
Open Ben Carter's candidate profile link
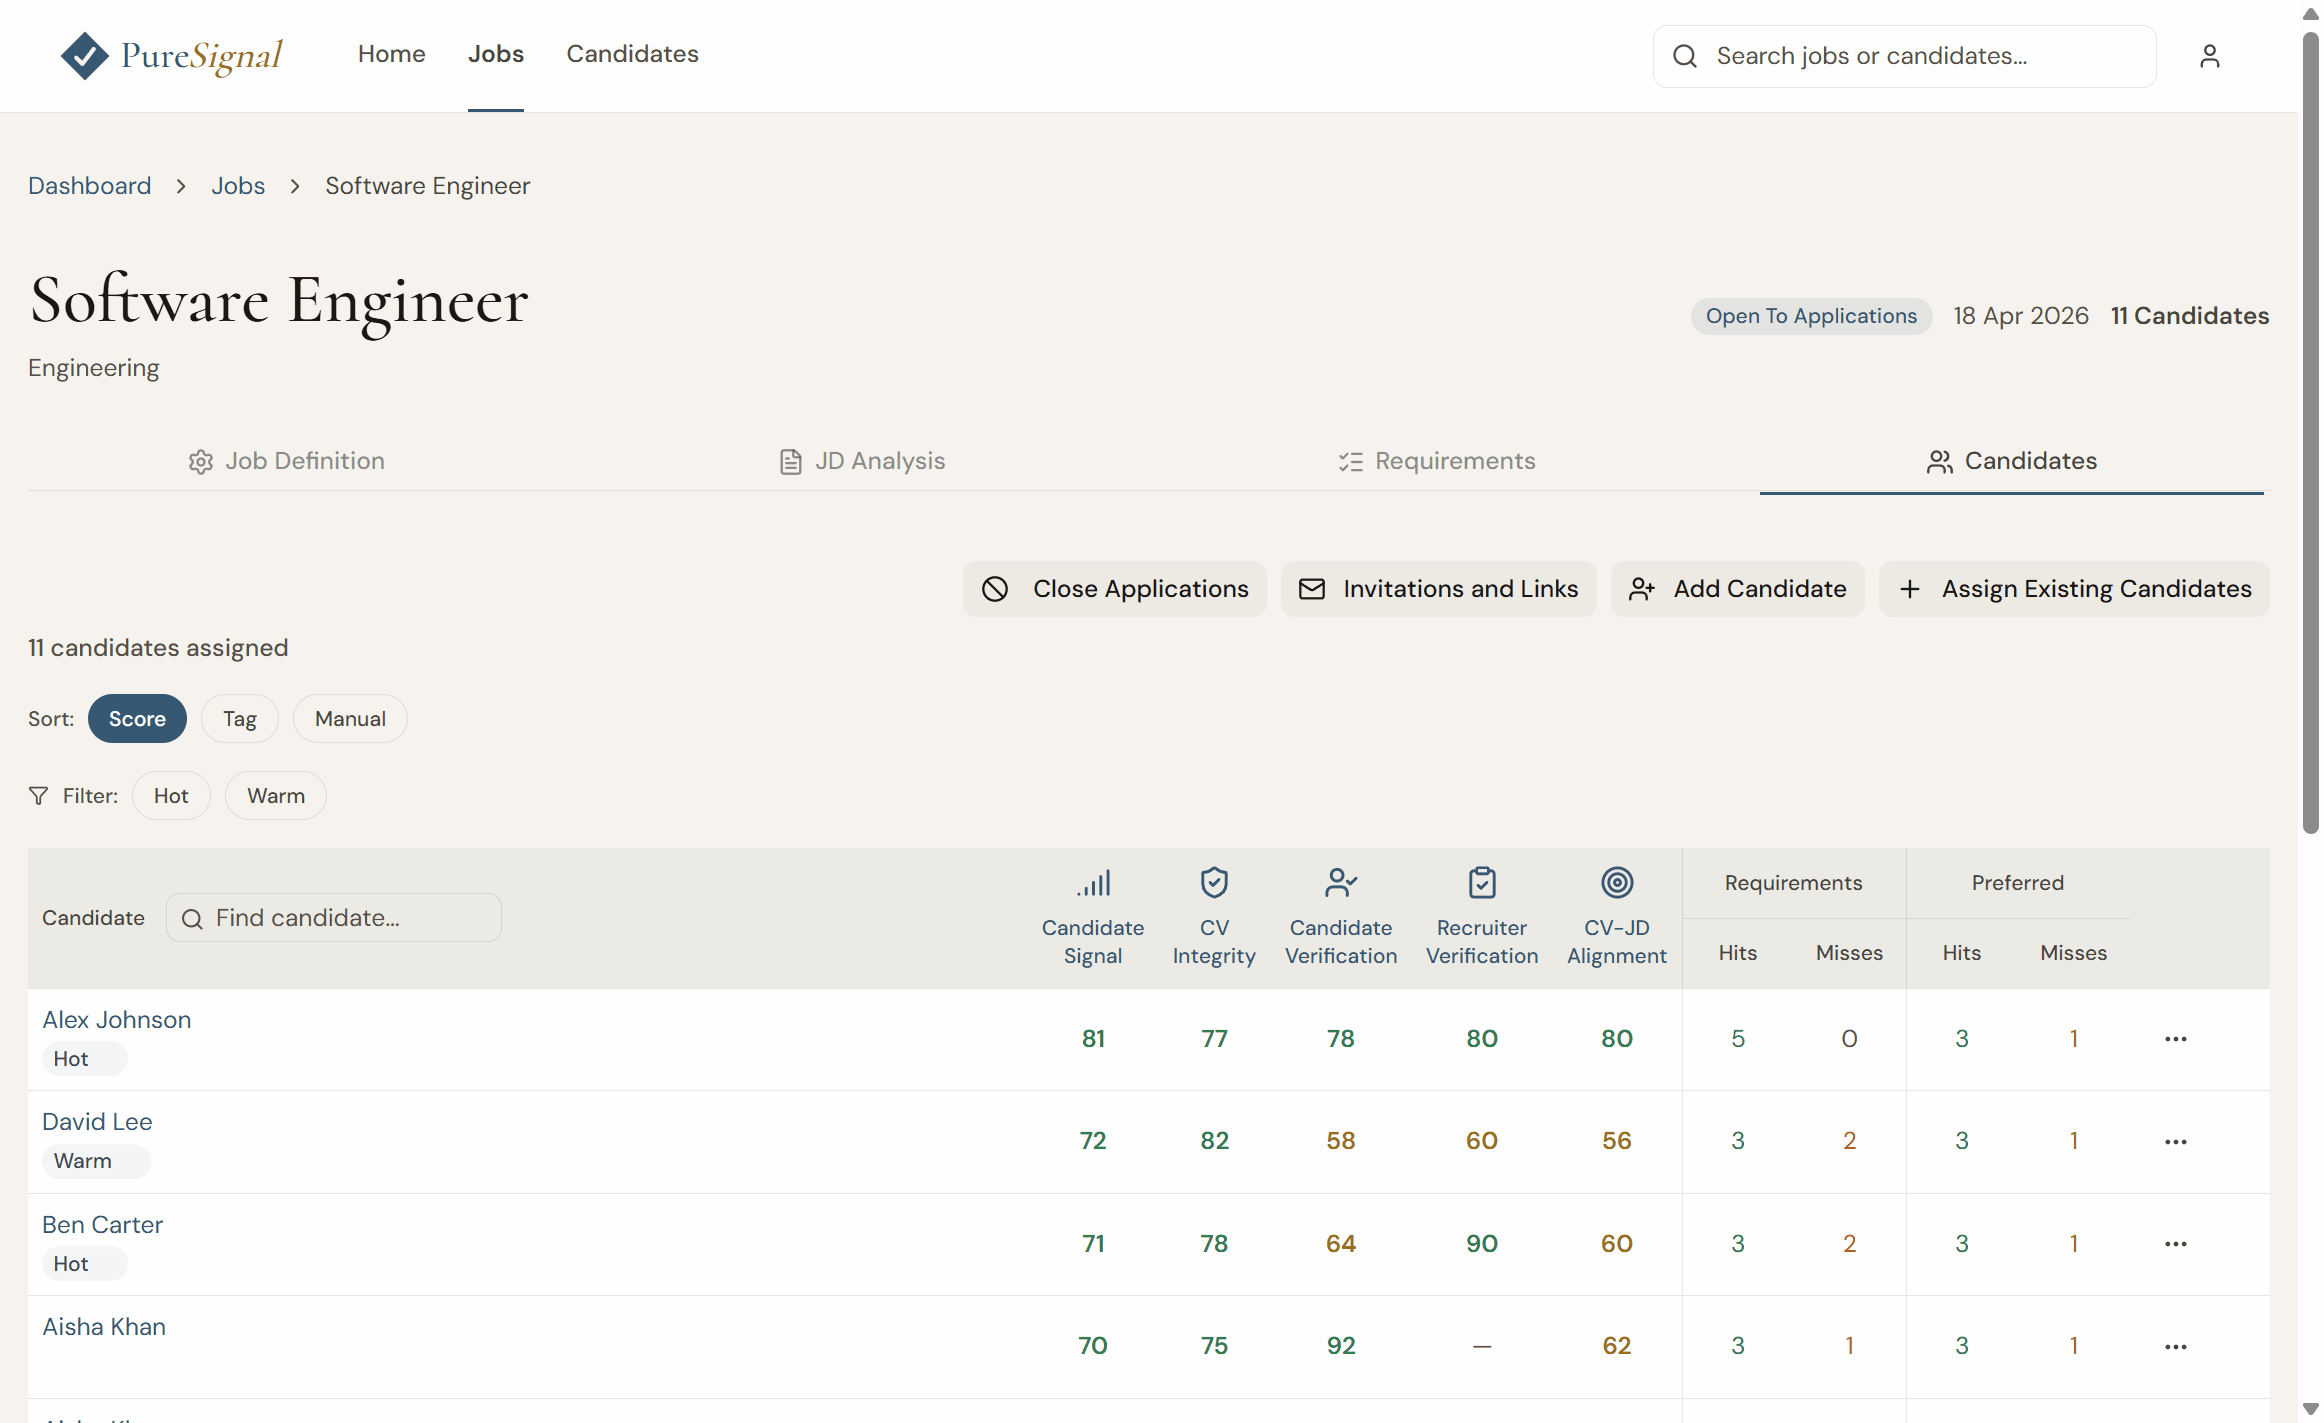click(x=102, y=1225)
